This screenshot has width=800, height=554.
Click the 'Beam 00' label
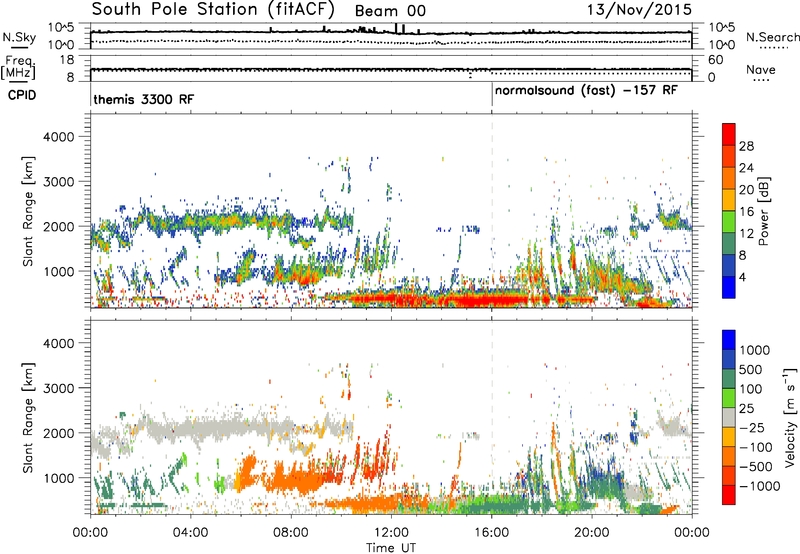pos(390,11)
